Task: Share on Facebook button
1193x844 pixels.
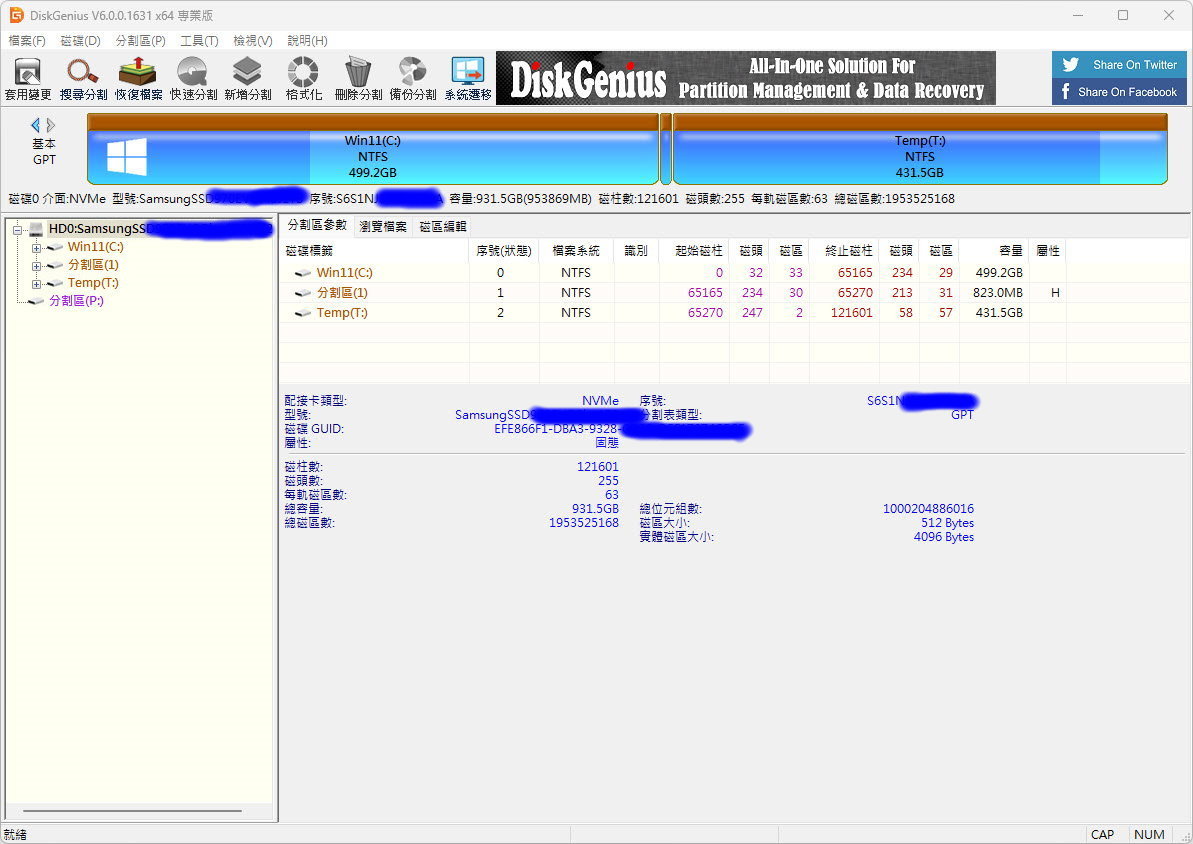Action: click(x=1118, y=92)
